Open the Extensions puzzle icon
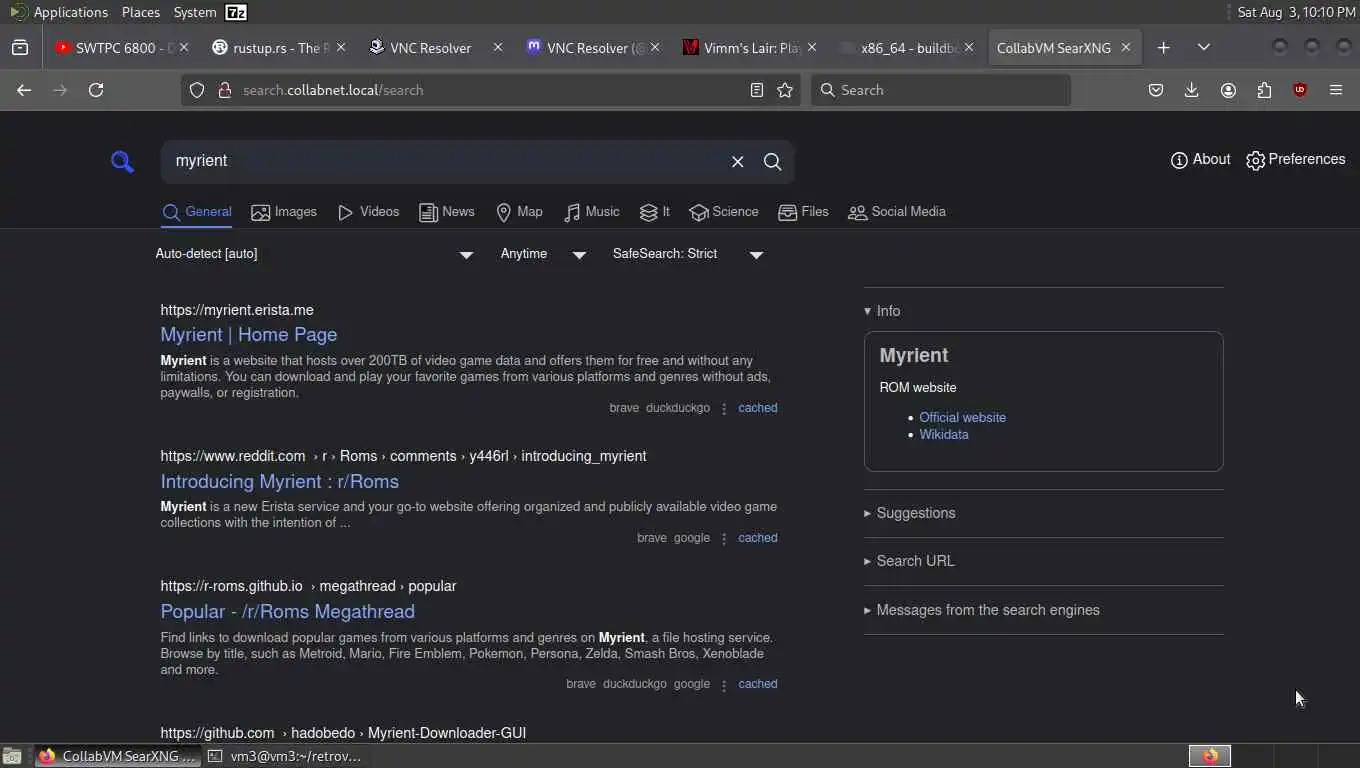Image resolution: width=1360 pixels, height=768 pixels. (1264, 90)
